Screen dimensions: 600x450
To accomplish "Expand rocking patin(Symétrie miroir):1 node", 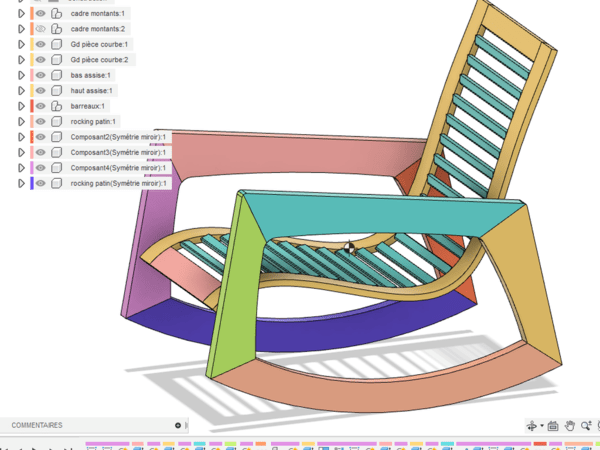I will click(21, 184).
